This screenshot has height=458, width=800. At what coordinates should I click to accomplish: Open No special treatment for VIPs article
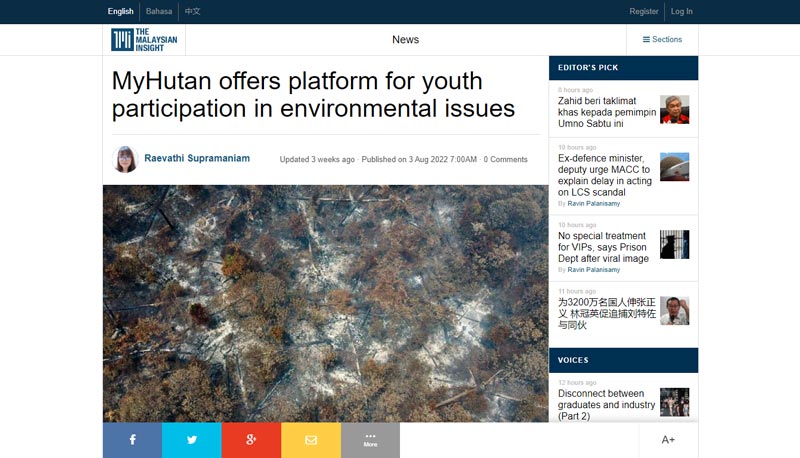[603, 247]
